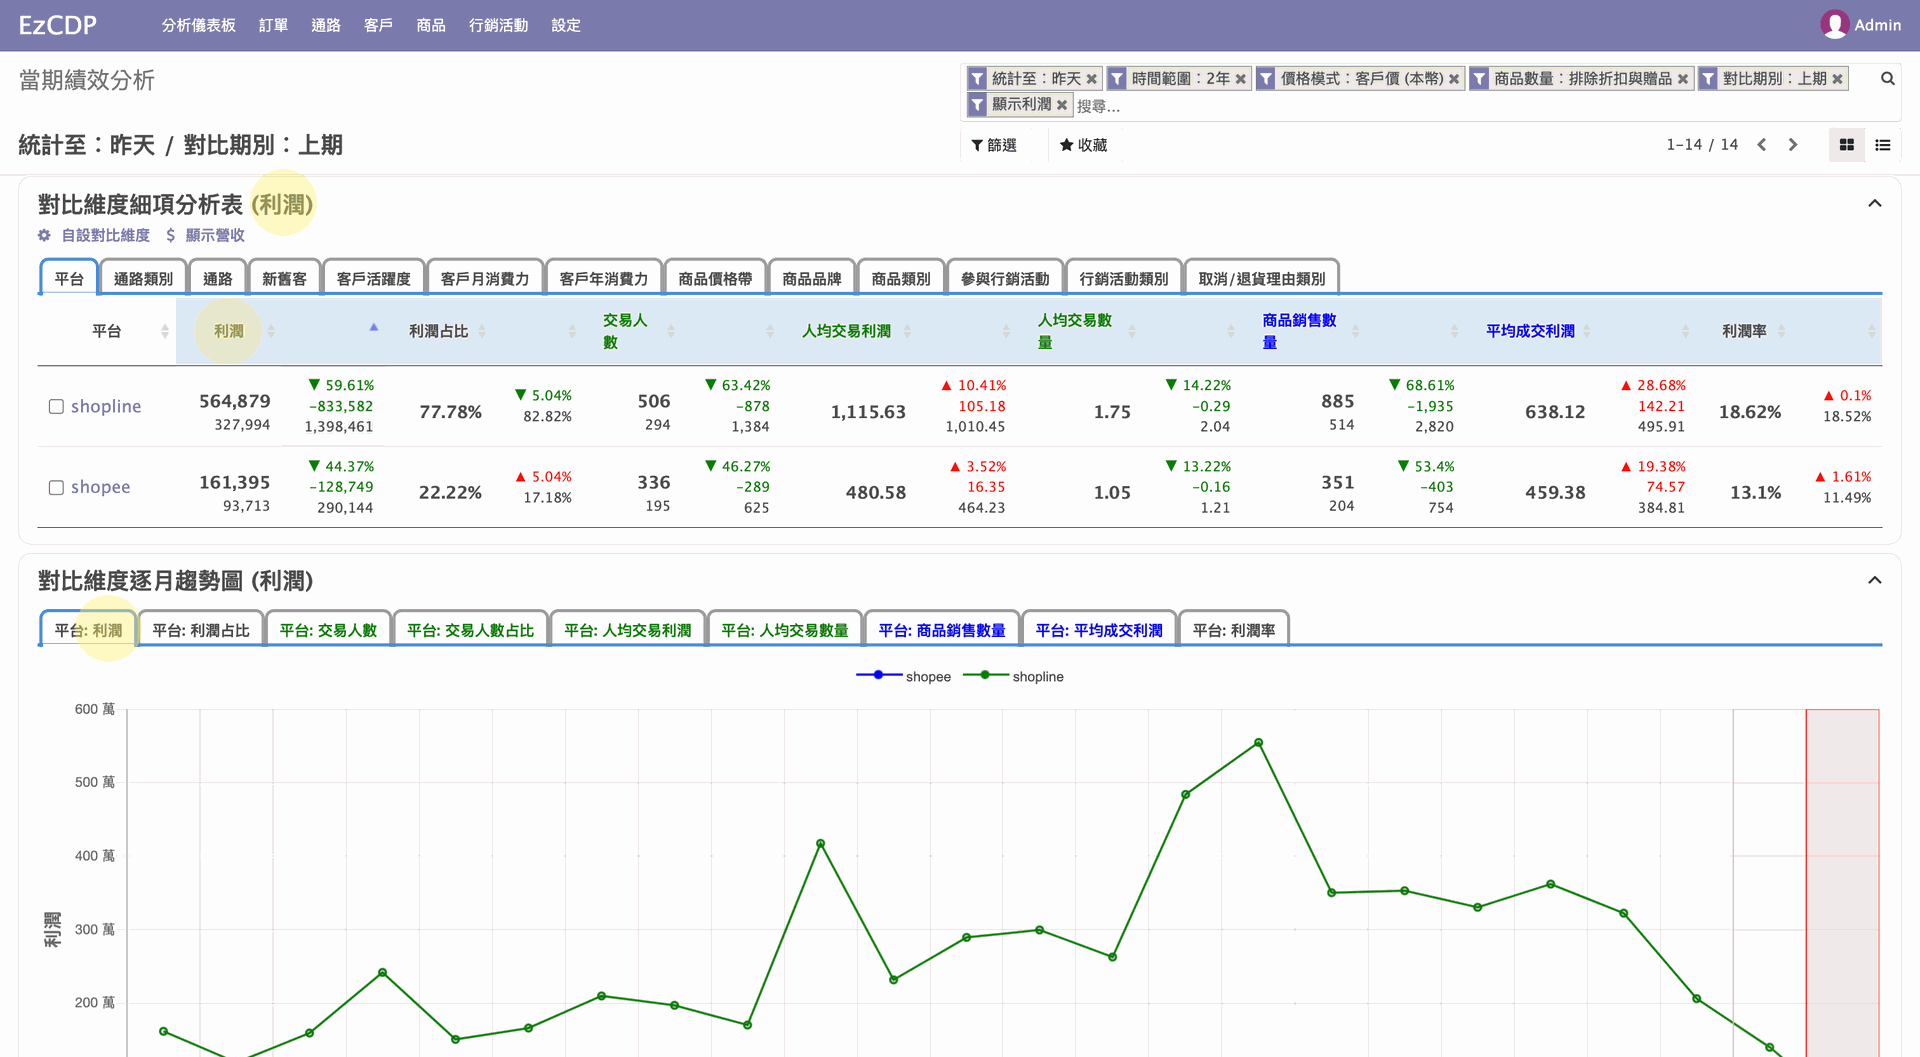
Task: Sort arrows next to 人均交易利潤 header
Action: click(907, 331)
